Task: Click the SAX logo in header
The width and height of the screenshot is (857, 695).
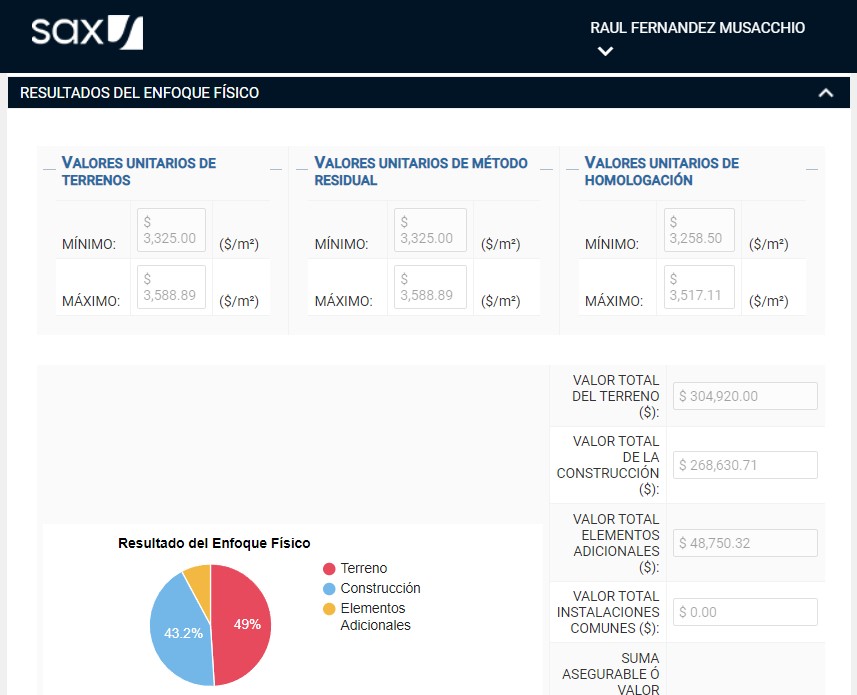Action: click(x=87, y=33)
